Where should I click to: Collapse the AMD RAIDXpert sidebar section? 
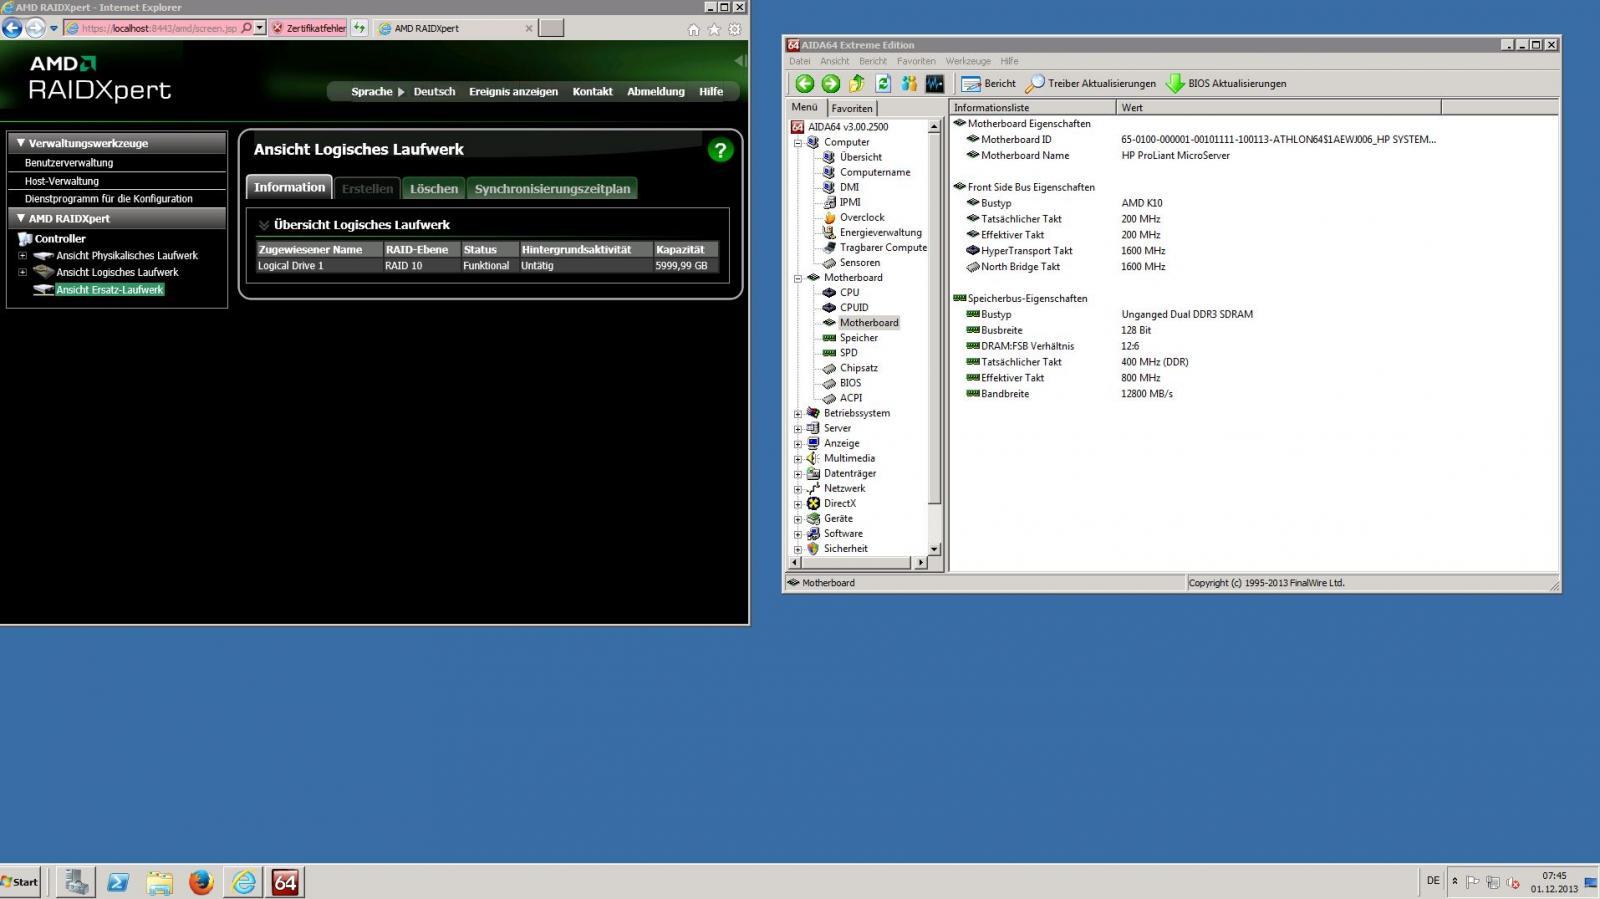pos(20,218)
